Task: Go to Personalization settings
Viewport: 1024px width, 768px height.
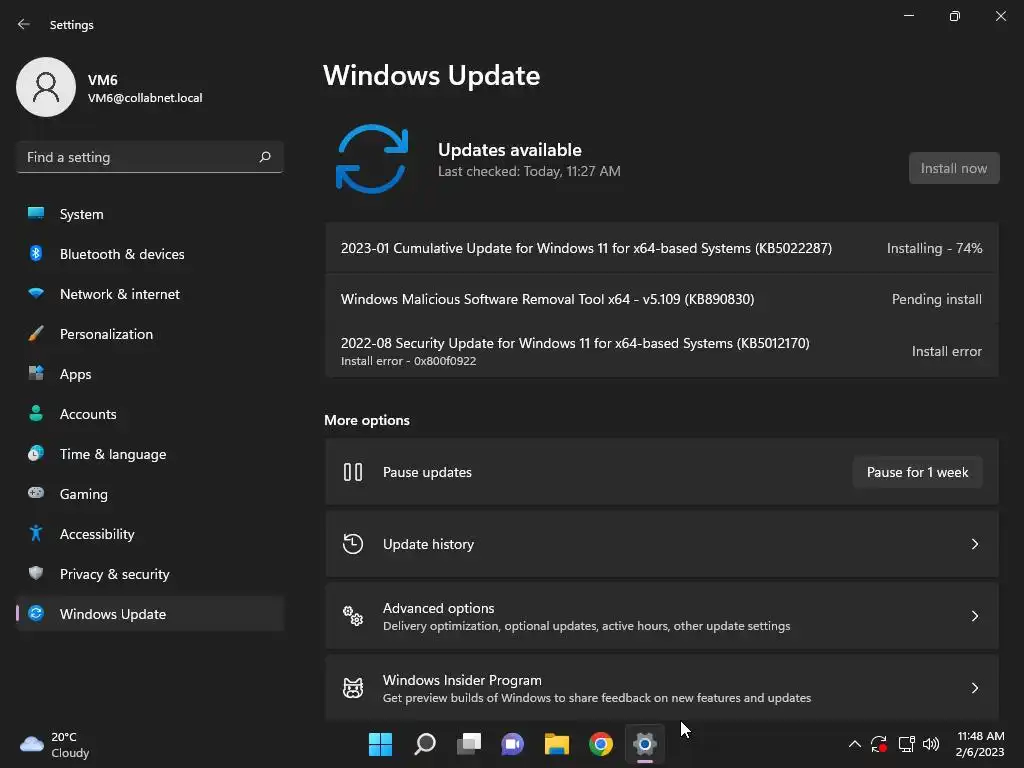Action: point(150,334)
